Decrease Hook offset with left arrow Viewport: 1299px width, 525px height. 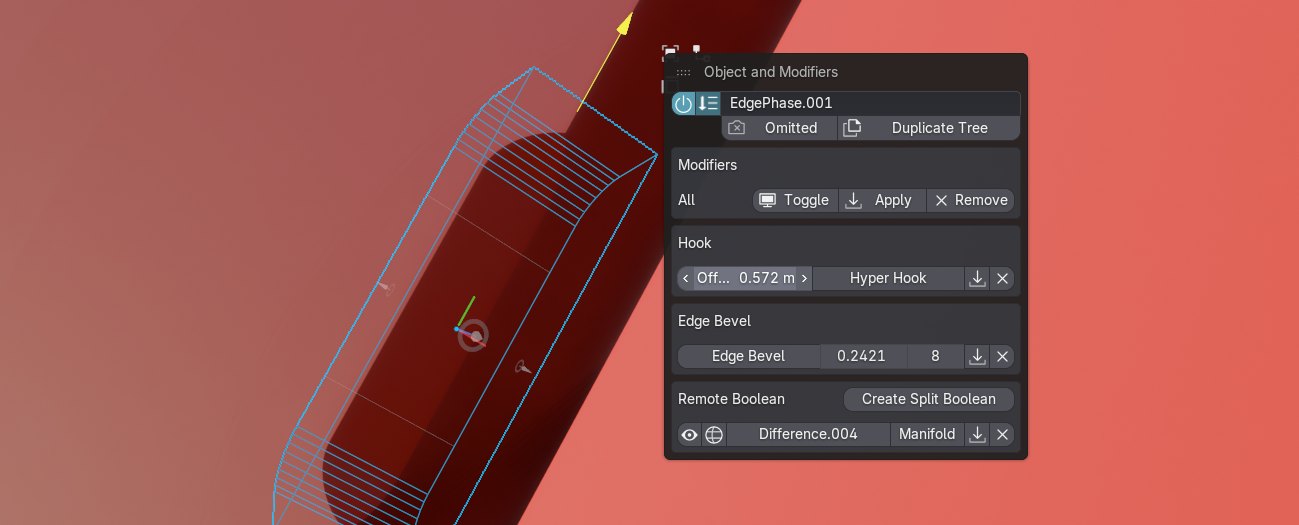[685, 278]
